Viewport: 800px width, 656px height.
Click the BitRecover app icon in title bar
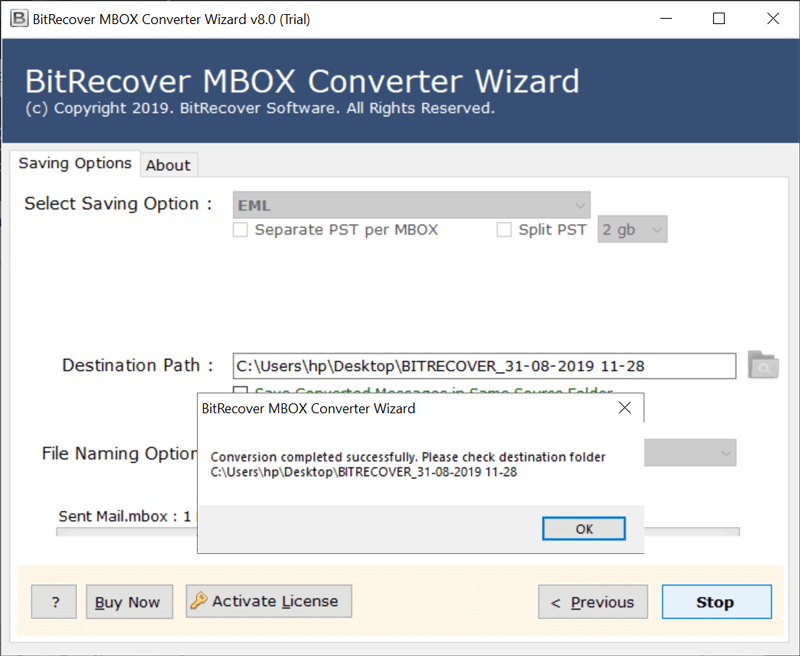tap(19, 19)
